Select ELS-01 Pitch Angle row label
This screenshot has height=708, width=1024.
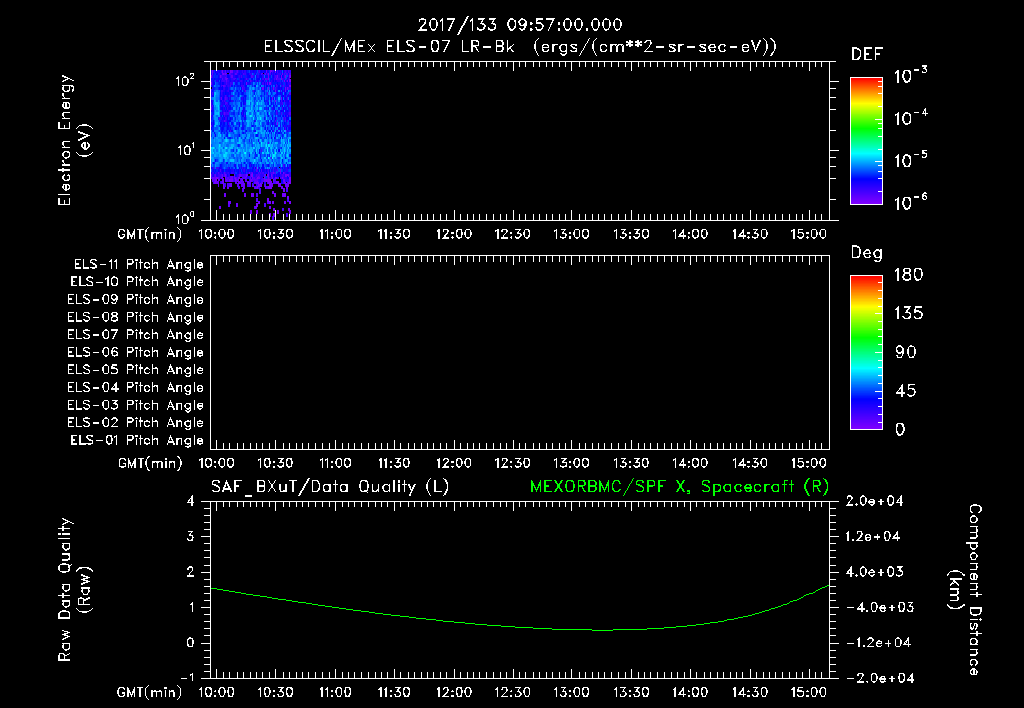[137, 440]
